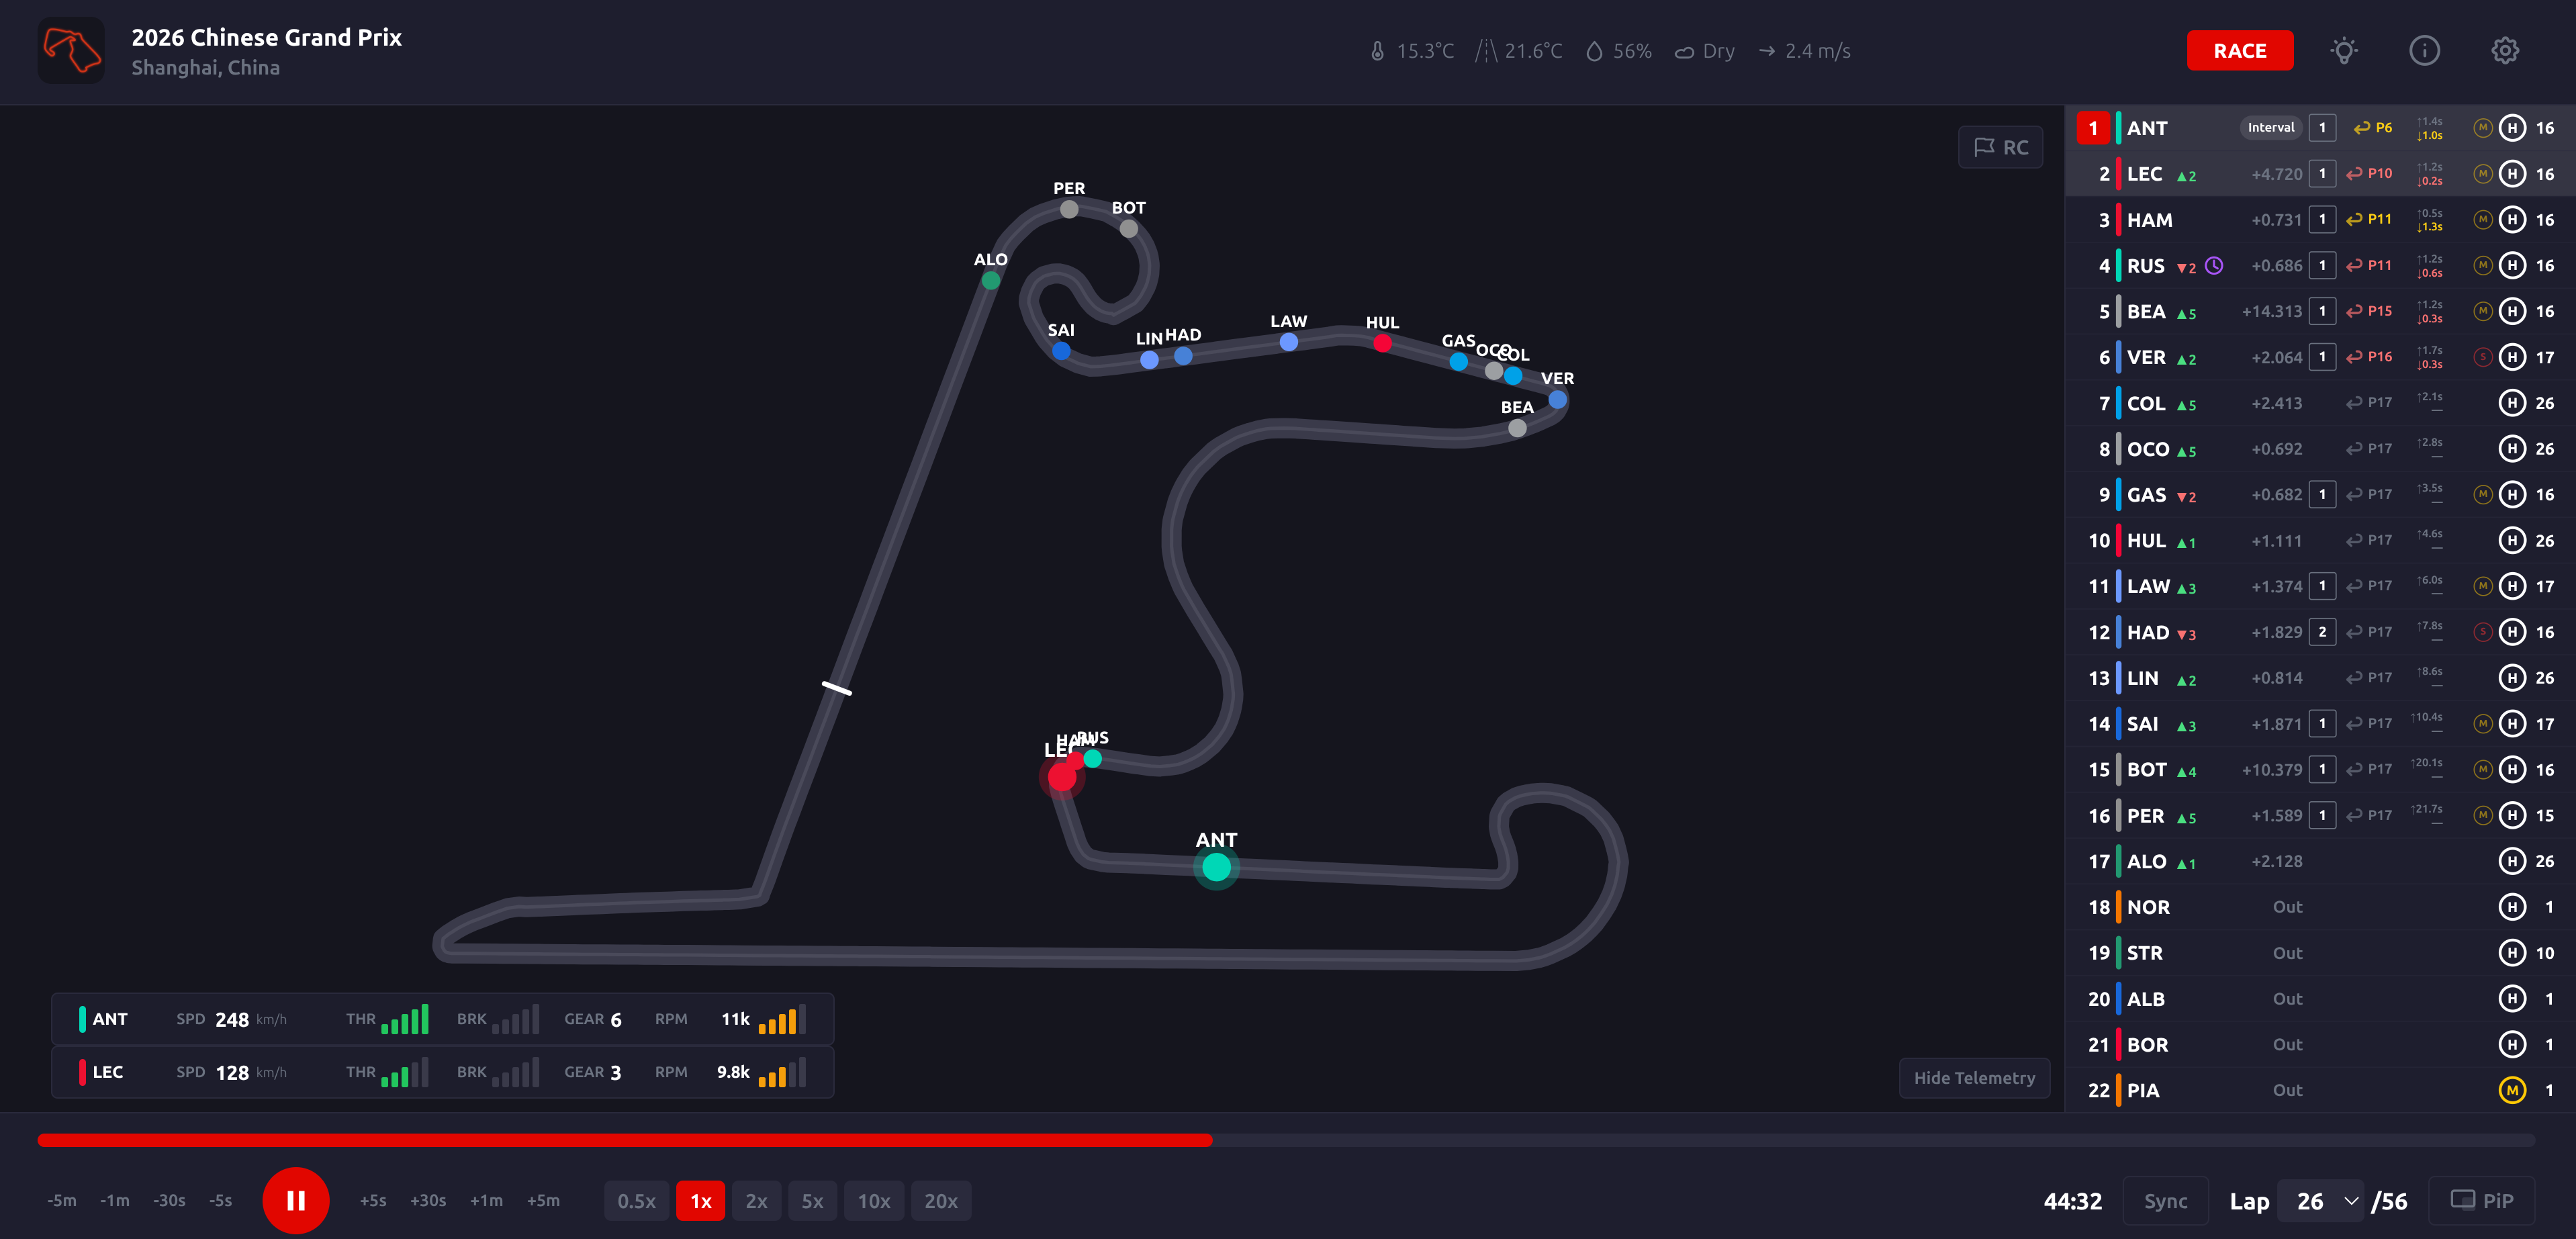
Task: Click the pit rejoin P10 indicator on LEC row
Action: tap(2369, 174)
